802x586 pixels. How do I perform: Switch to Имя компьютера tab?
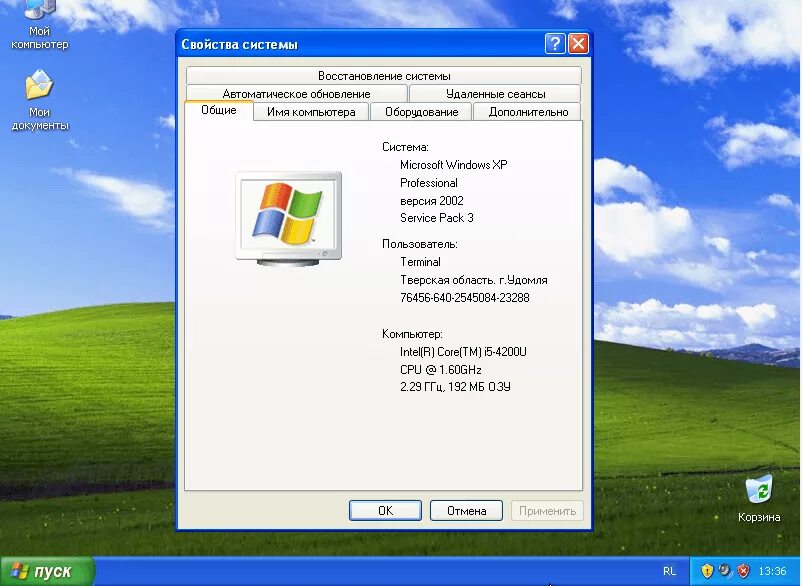pos(311,112)
